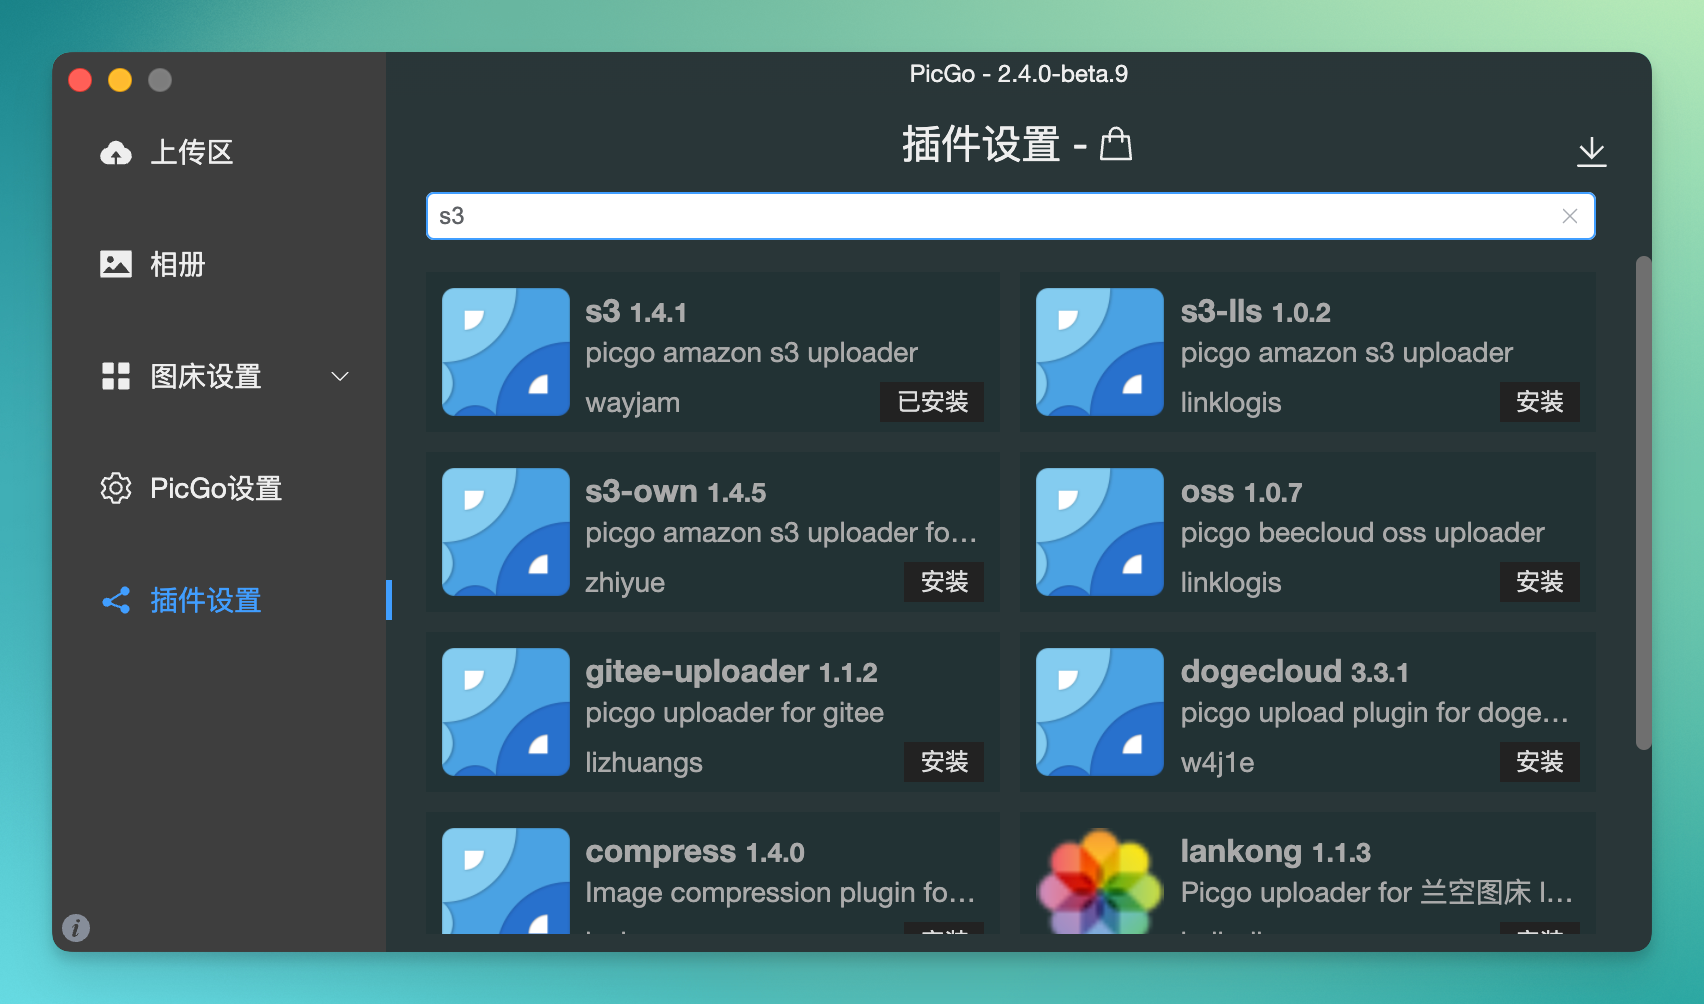Image resolution: width=1704 pixels, height=1004 pixels.
Task: Click the dogecloud plugin logo
Action: pyautogui.click(x=1100, y=712)
